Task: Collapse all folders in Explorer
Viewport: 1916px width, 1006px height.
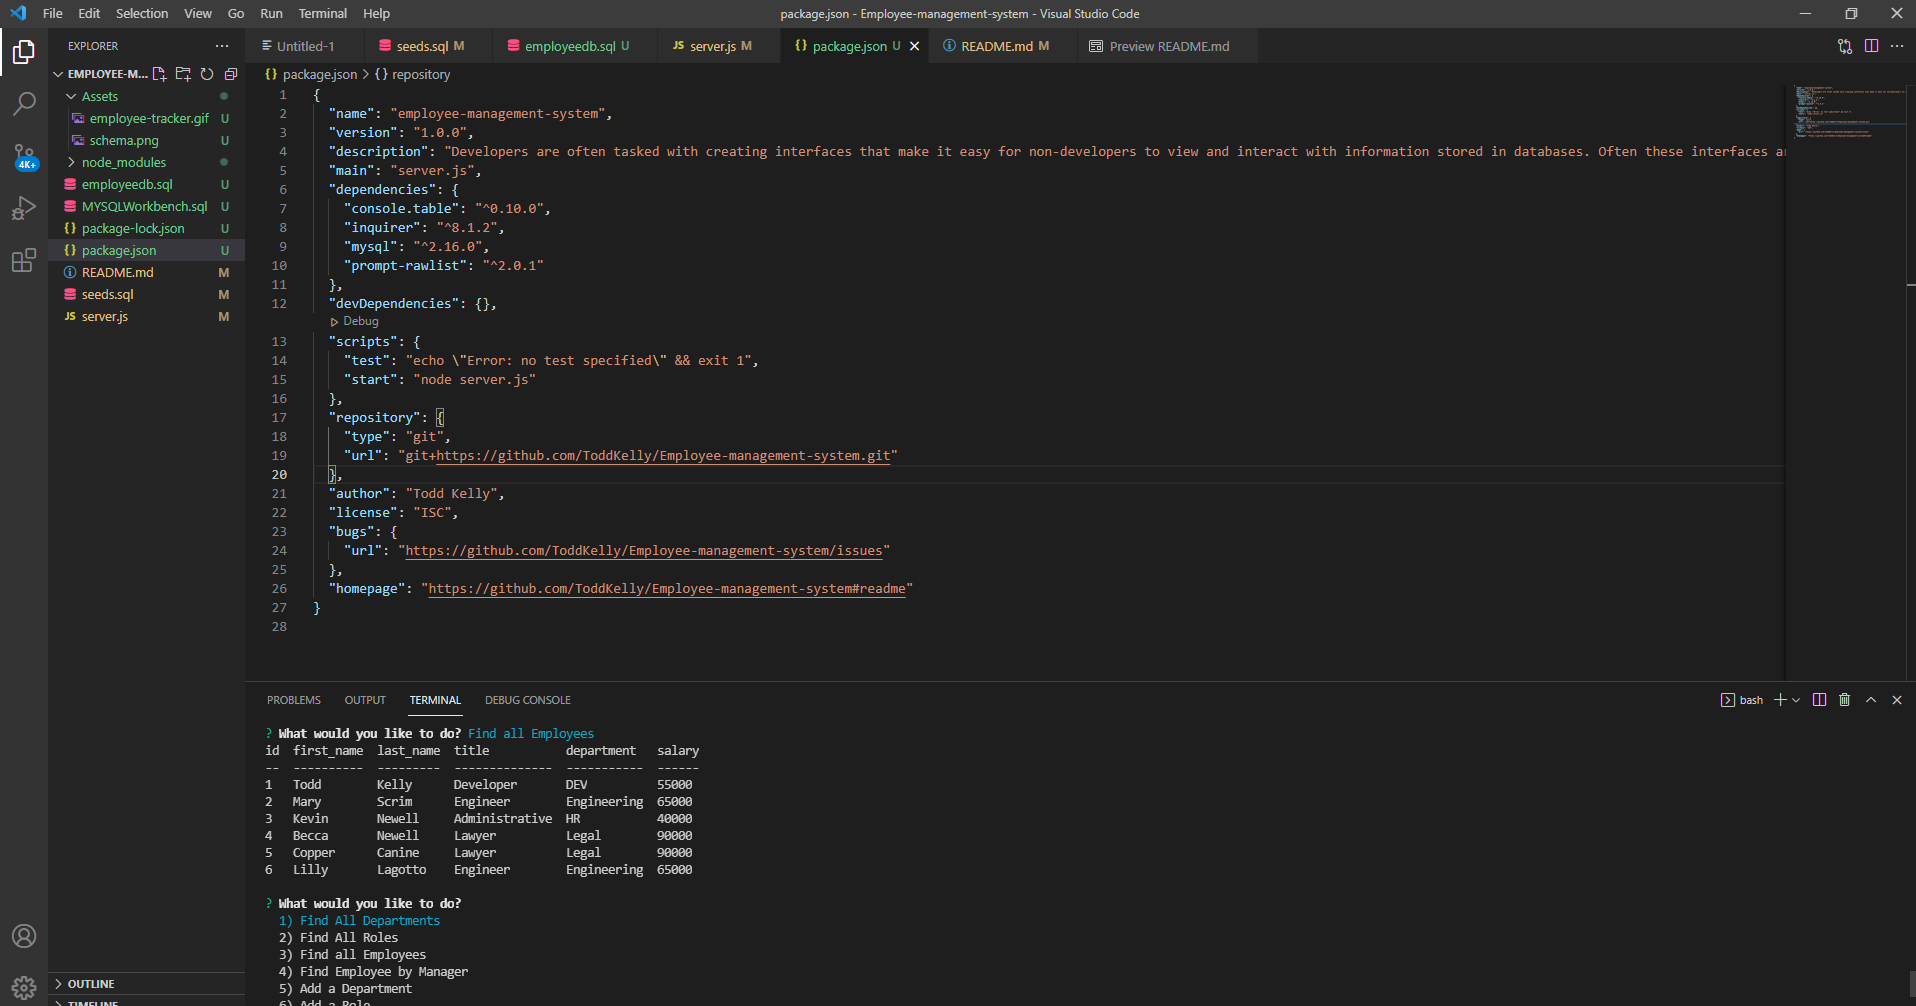Action: (x=231, y=74)
